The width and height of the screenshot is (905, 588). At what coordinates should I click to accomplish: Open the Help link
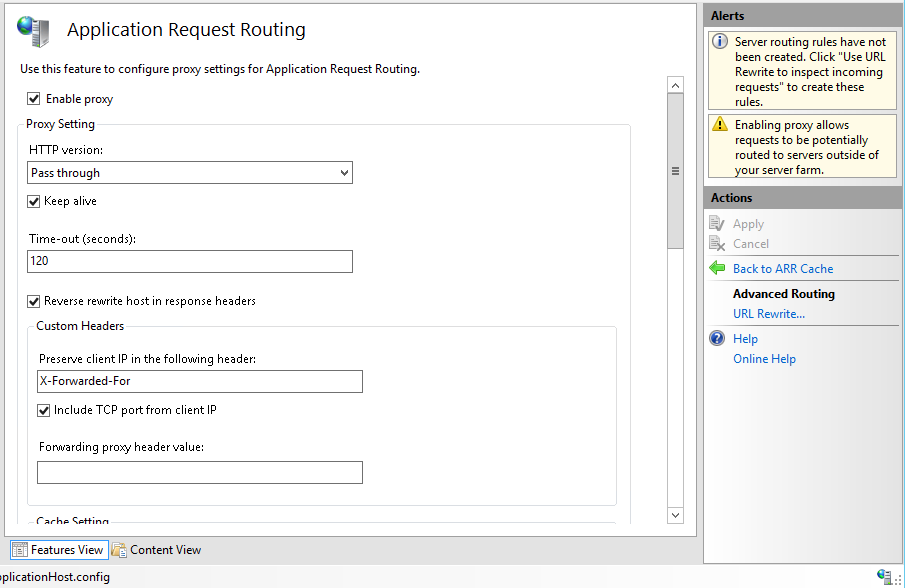coord(745,339)
